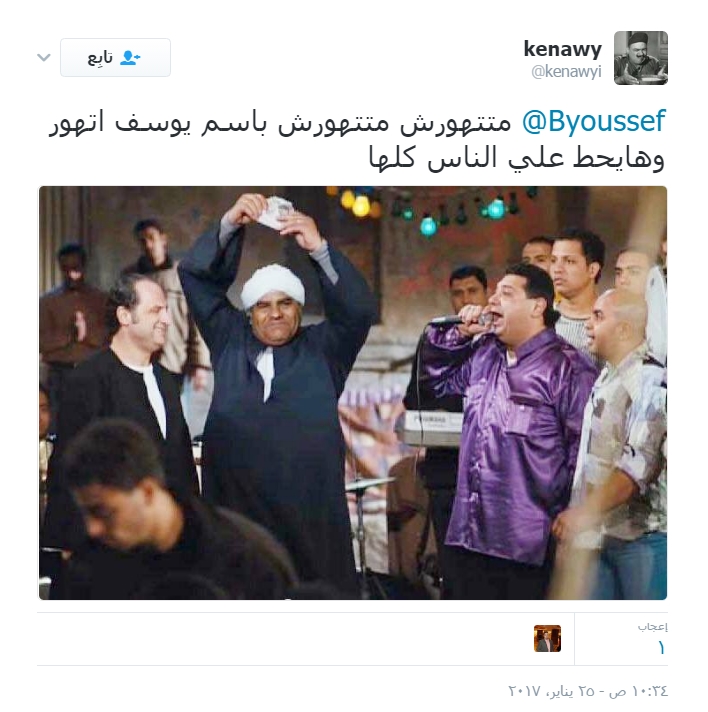Click the ٢٥ يناير، ٢٠١٧ date text

pos(551,691)
